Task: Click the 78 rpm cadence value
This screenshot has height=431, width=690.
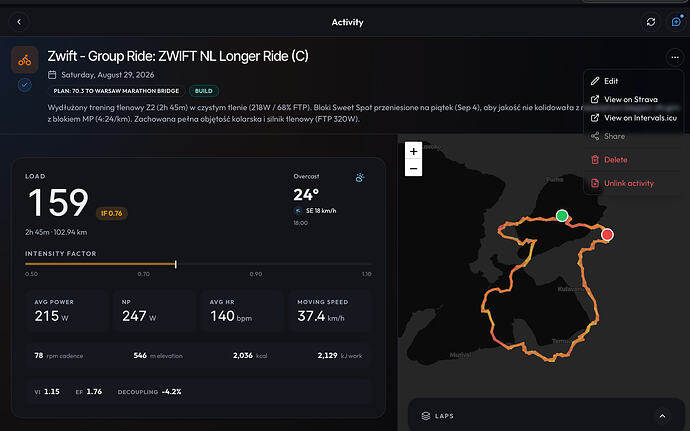Action: click(x=59, y=356)
